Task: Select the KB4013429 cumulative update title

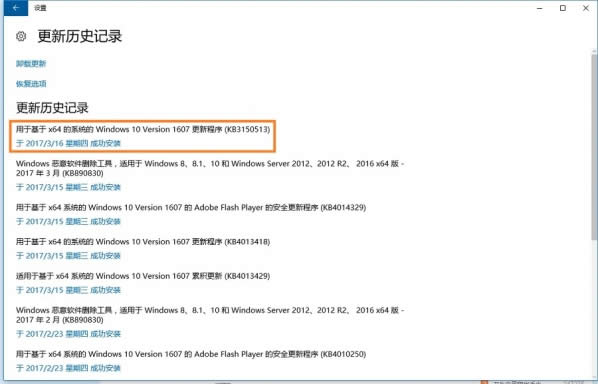Action: pyautogui.click(x=143, y=276)
